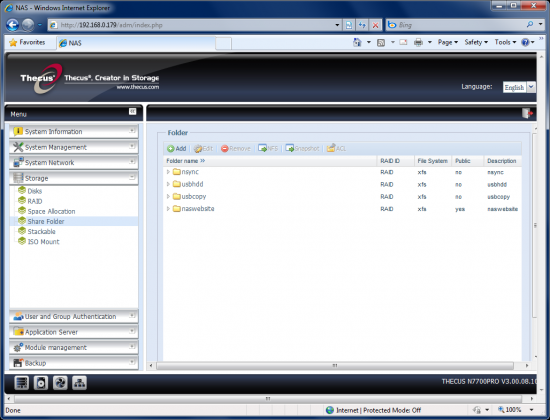Click the Snapshot toolbar button
Viewport: 550px width, 420px height.
(x=302, y=148)
